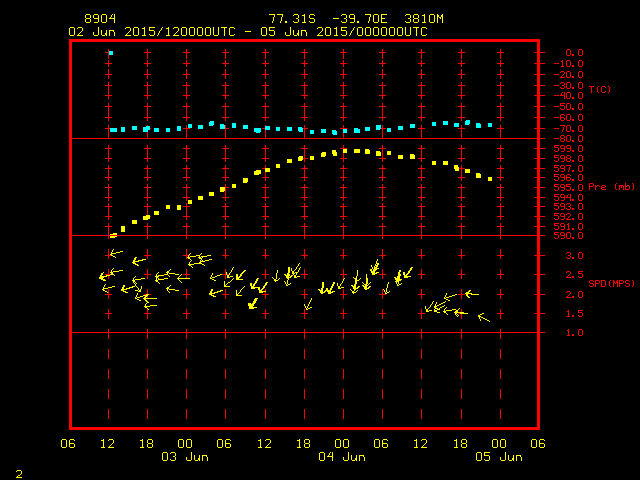Click the elevation value "3810M"
Screen dimensions: 640x480
coord(424,19)
